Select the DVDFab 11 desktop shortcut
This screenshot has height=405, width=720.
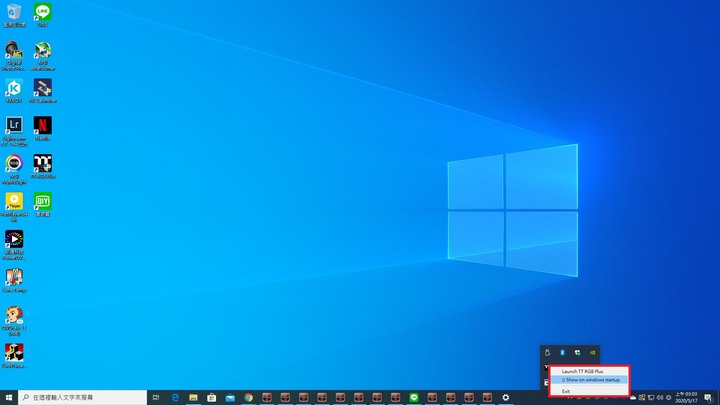[x=14, y=321]
